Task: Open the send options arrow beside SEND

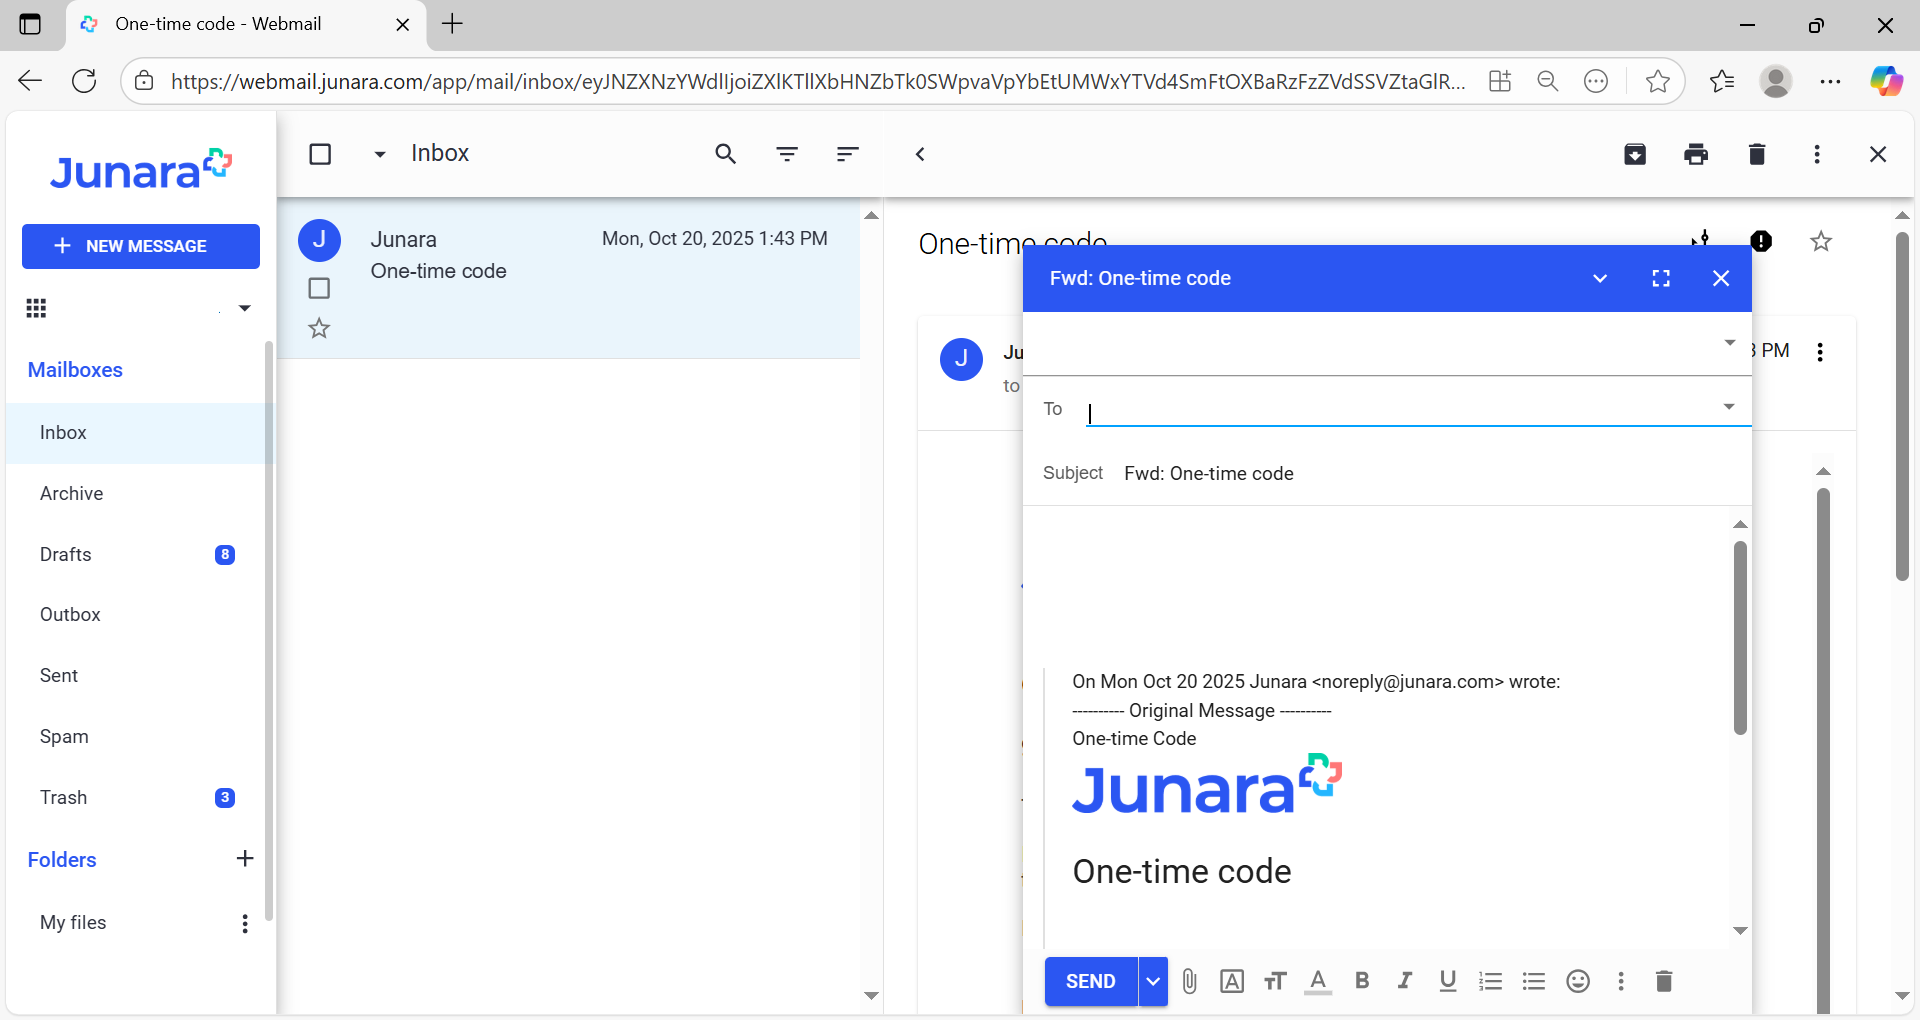Action: coord(1153,981)
